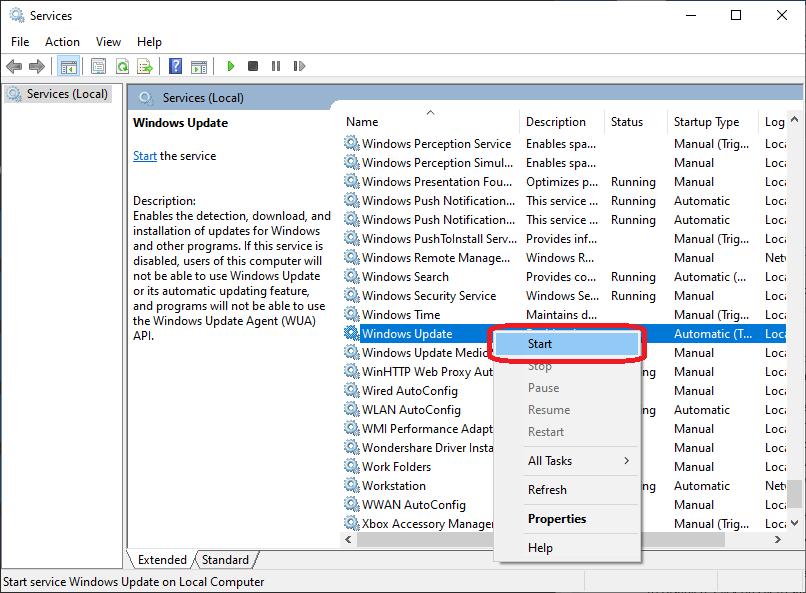Click the green Start Service play icon
Screen dimensions: 806x593
231,66
